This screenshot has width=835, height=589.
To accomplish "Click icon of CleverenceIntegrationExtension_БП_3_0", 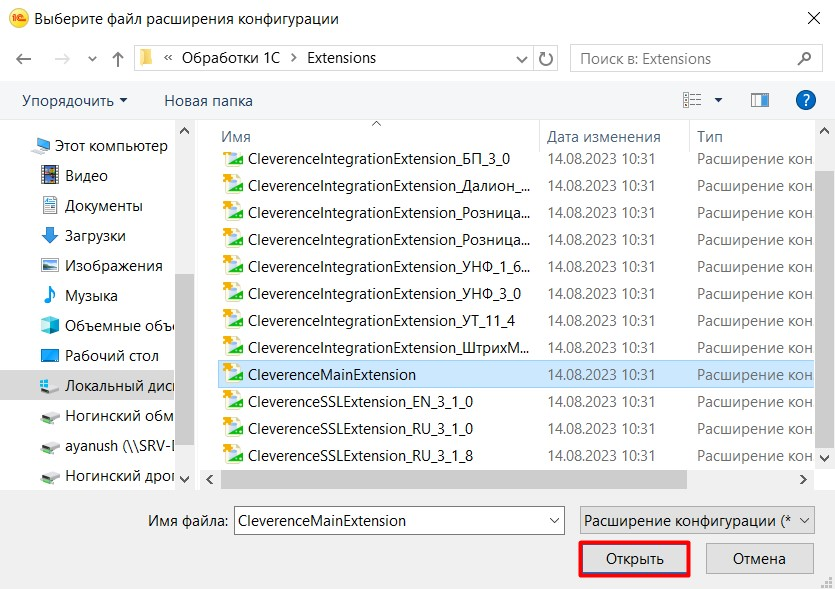I will [x=233, y=158].
